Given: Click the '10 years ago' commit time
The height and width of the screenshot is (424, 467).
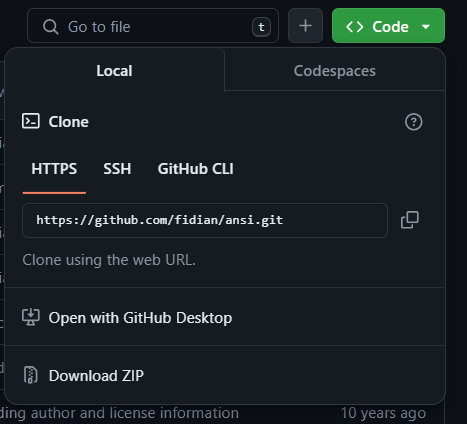Looking at the screenshot, I should click(383, 413).
